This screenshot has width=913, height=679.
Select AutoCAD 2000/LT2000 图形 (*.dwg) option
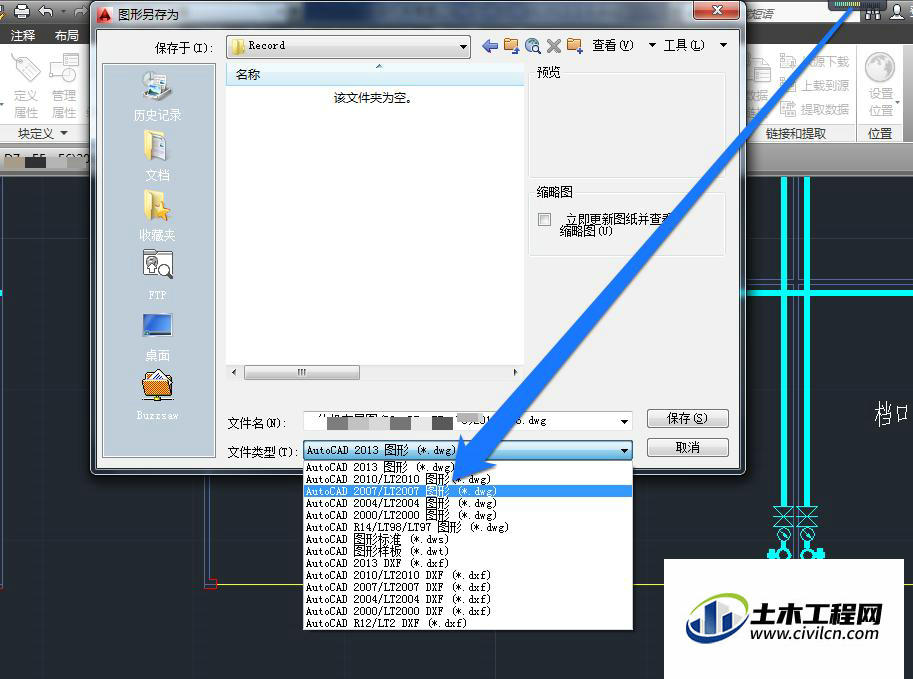[x=468, y=515]
